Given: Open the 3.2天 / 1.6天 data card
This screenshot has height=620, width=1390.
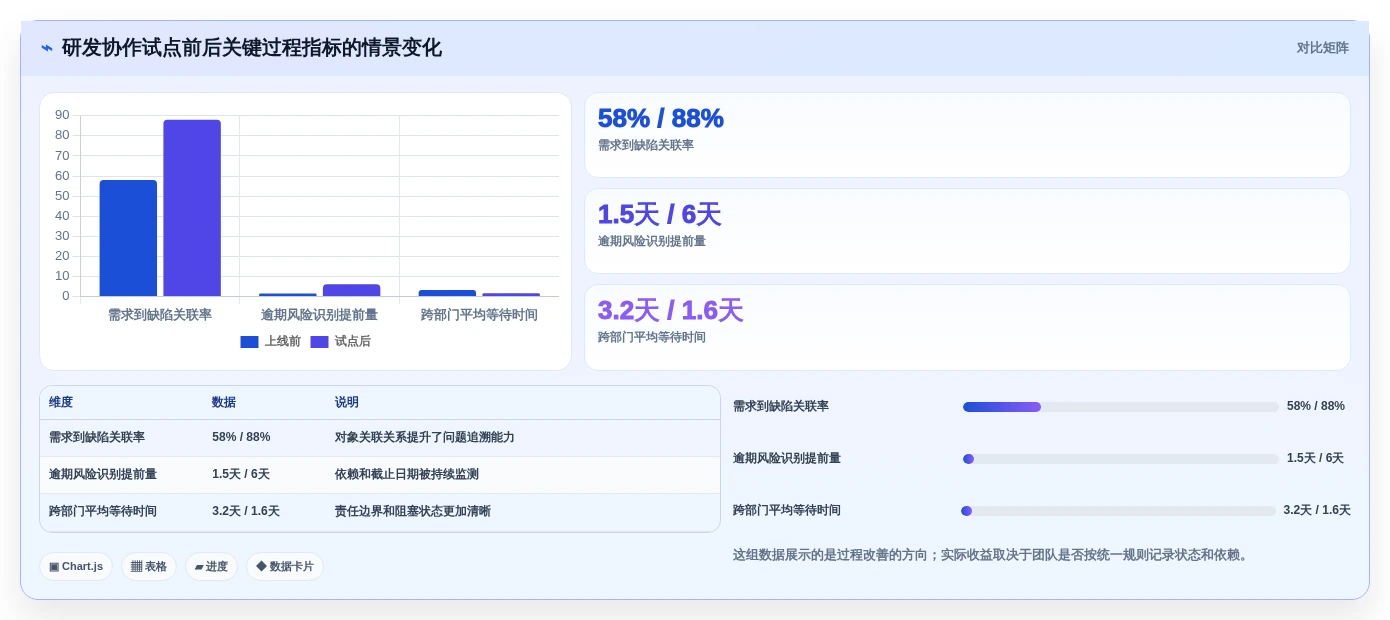Looking at the screenshot, I should point(967,327).
